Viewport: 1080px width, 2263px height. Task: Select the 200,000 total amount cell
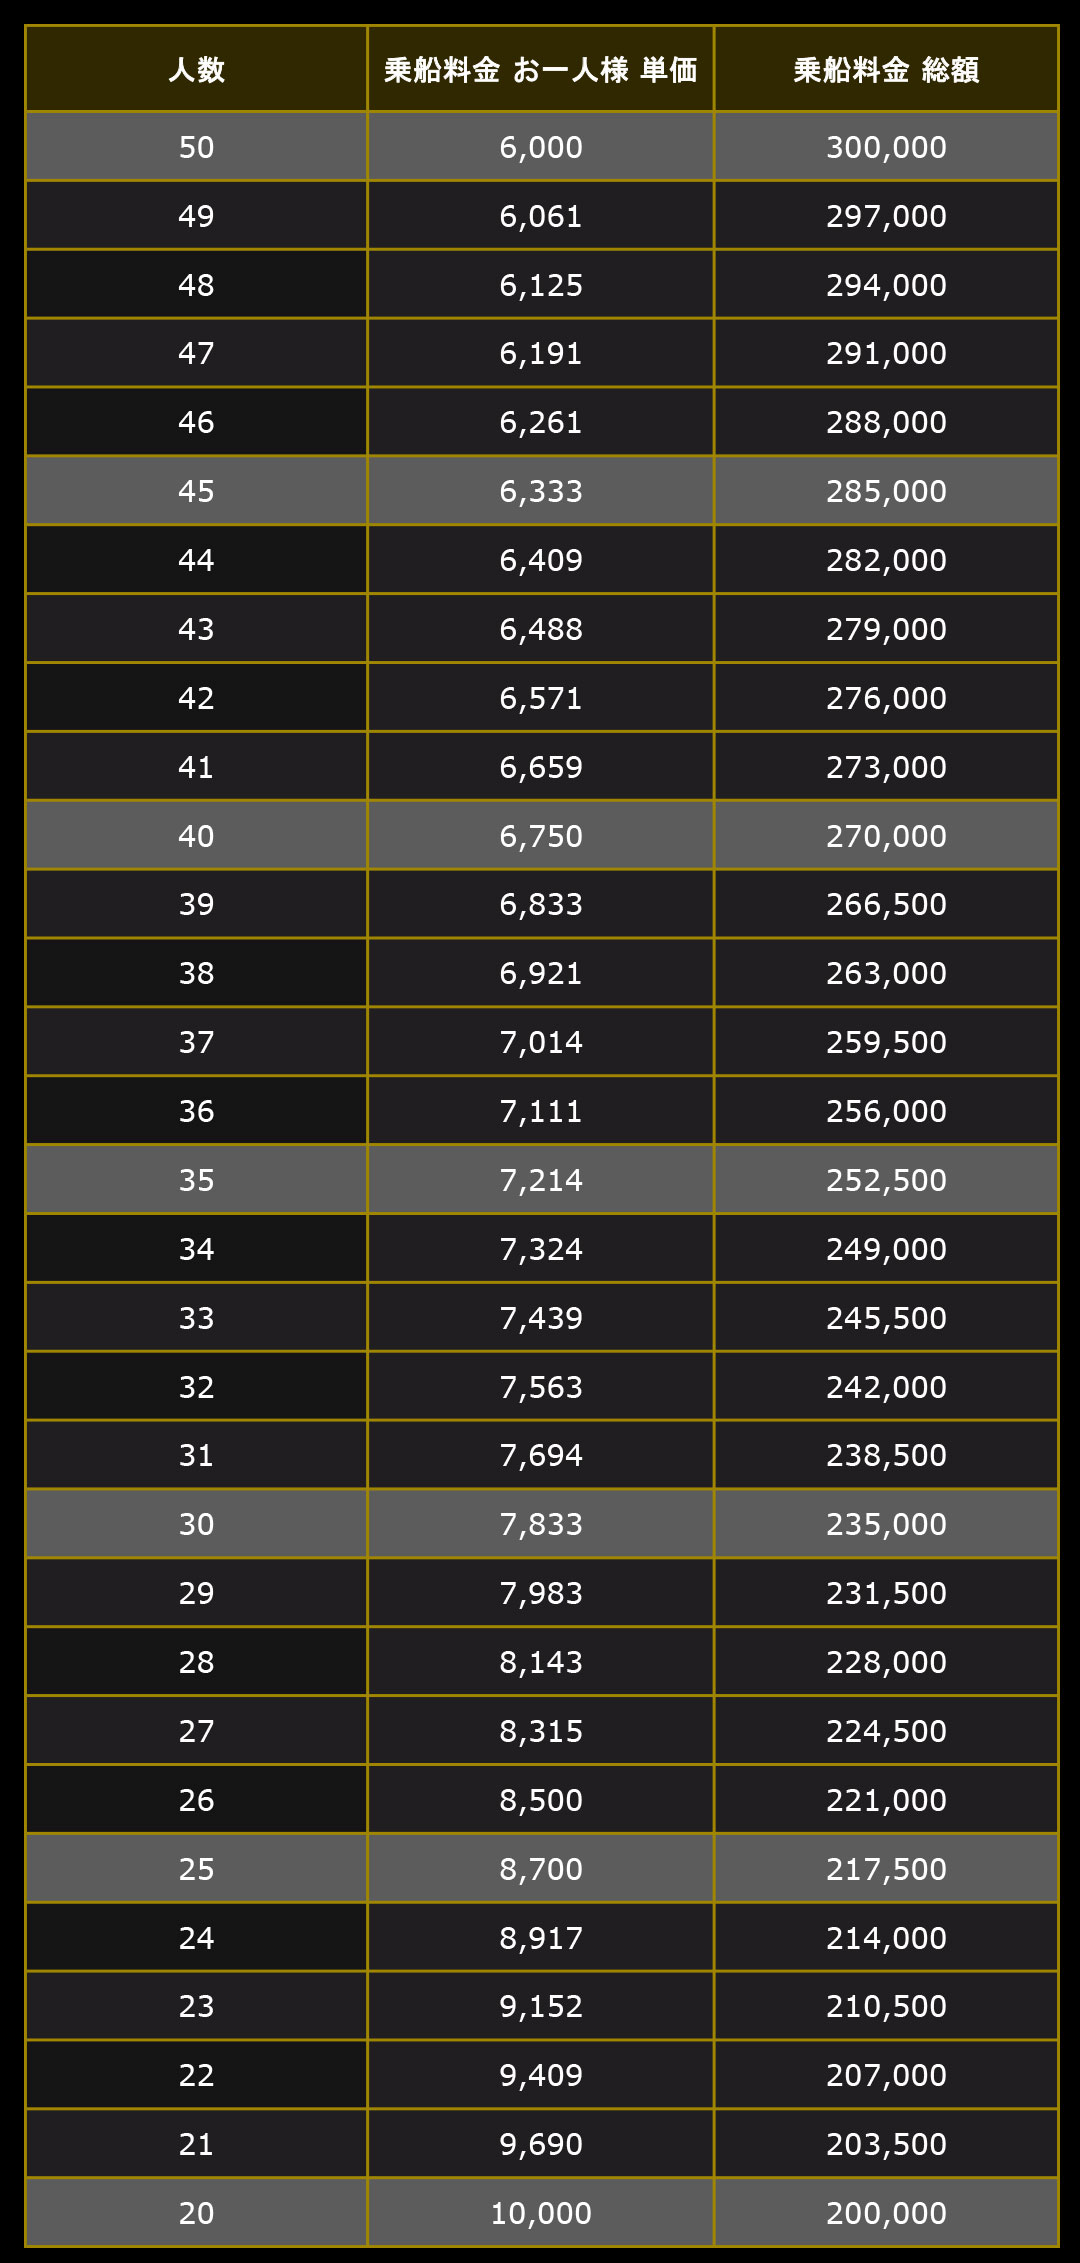click(x=886, y=2213)
